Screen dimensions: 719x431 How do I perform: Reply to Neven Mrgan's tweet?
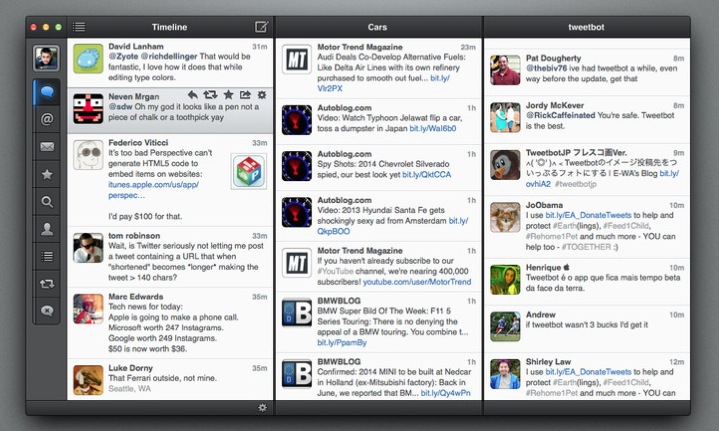pyautogui.click(x=193, y=95)
